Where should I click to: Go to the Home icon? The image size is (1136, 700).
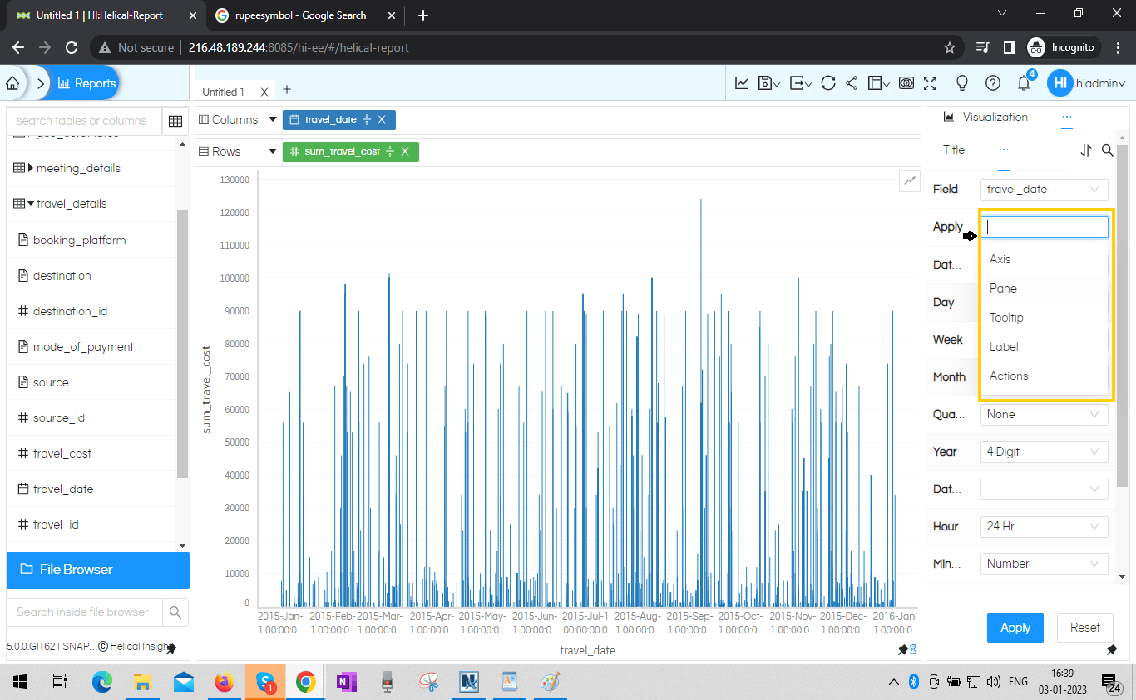pyautogui.click(x=13, y=83)
